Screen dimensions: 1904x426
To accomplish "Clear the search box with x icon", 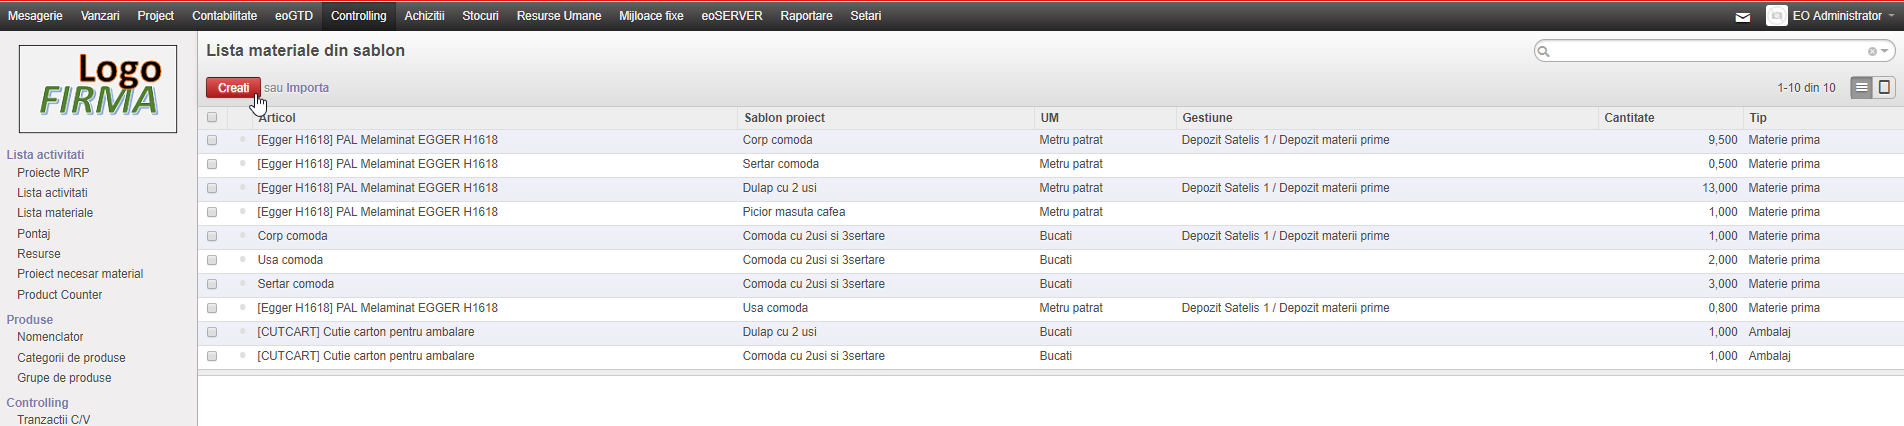I will pos(1872,51).
